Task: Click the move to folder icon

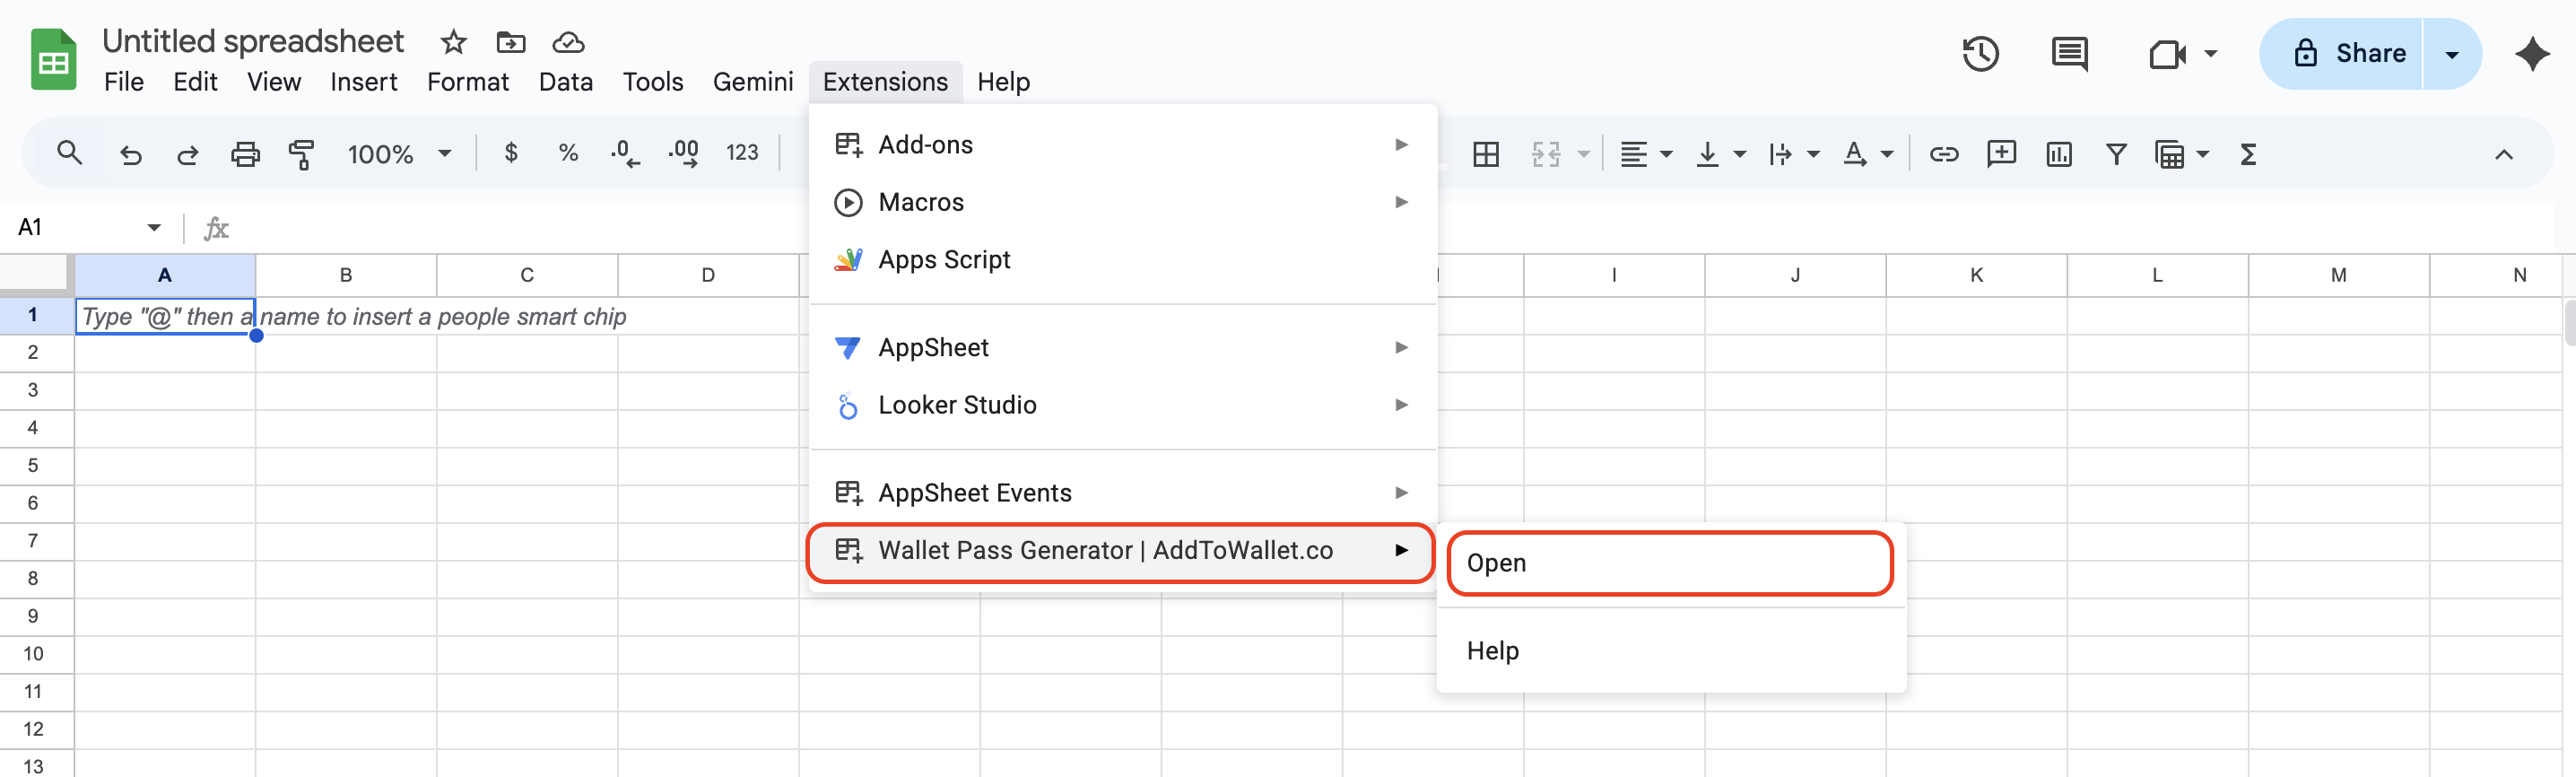Action: click(x=510, y=42)
